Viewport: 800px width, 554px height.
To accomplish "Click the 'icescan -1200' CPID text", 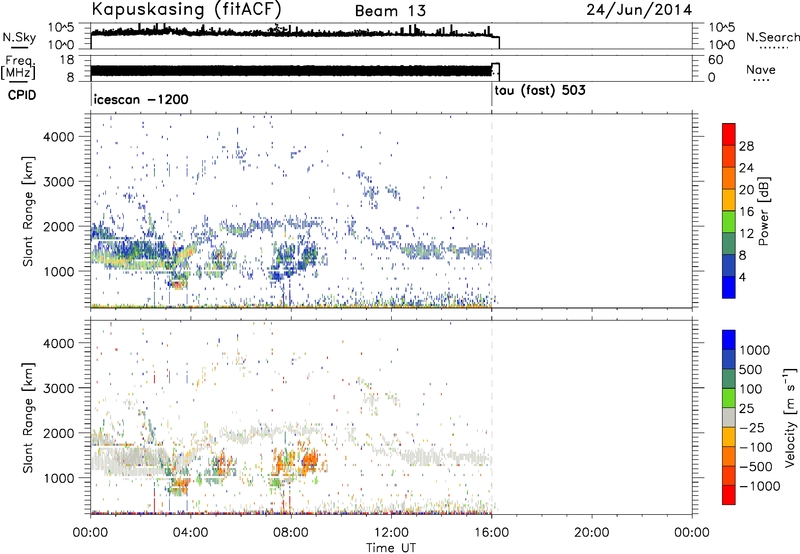I will point(141,99).
